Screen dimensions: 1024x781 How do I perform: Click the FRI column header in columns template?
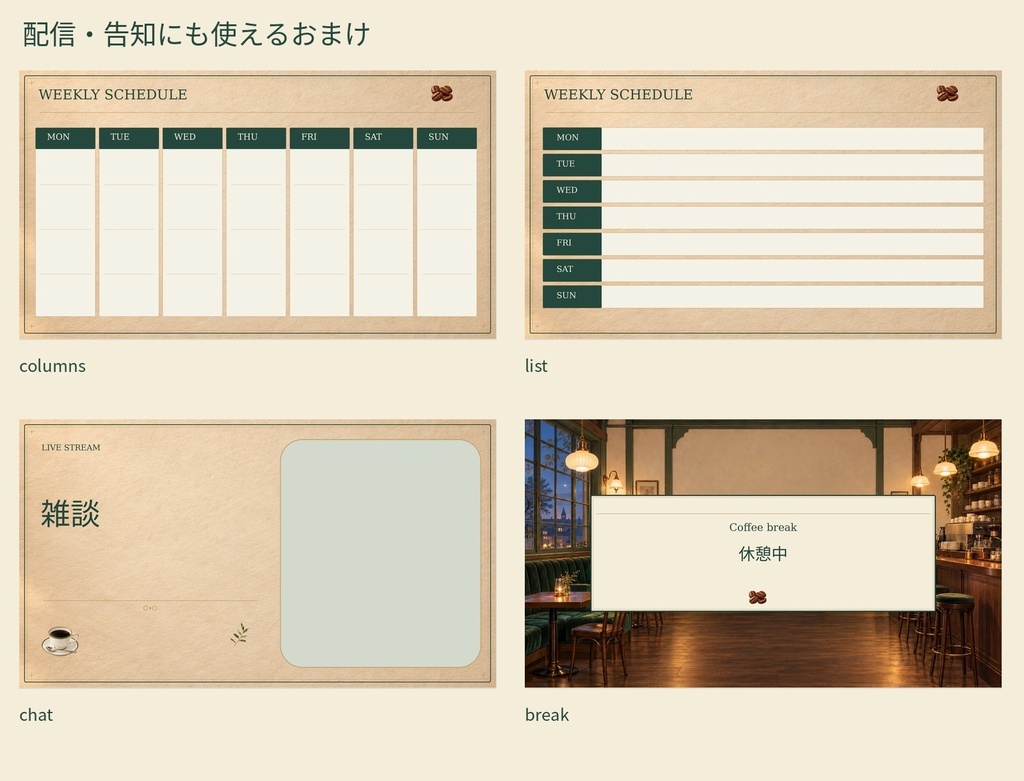[319, 138]
